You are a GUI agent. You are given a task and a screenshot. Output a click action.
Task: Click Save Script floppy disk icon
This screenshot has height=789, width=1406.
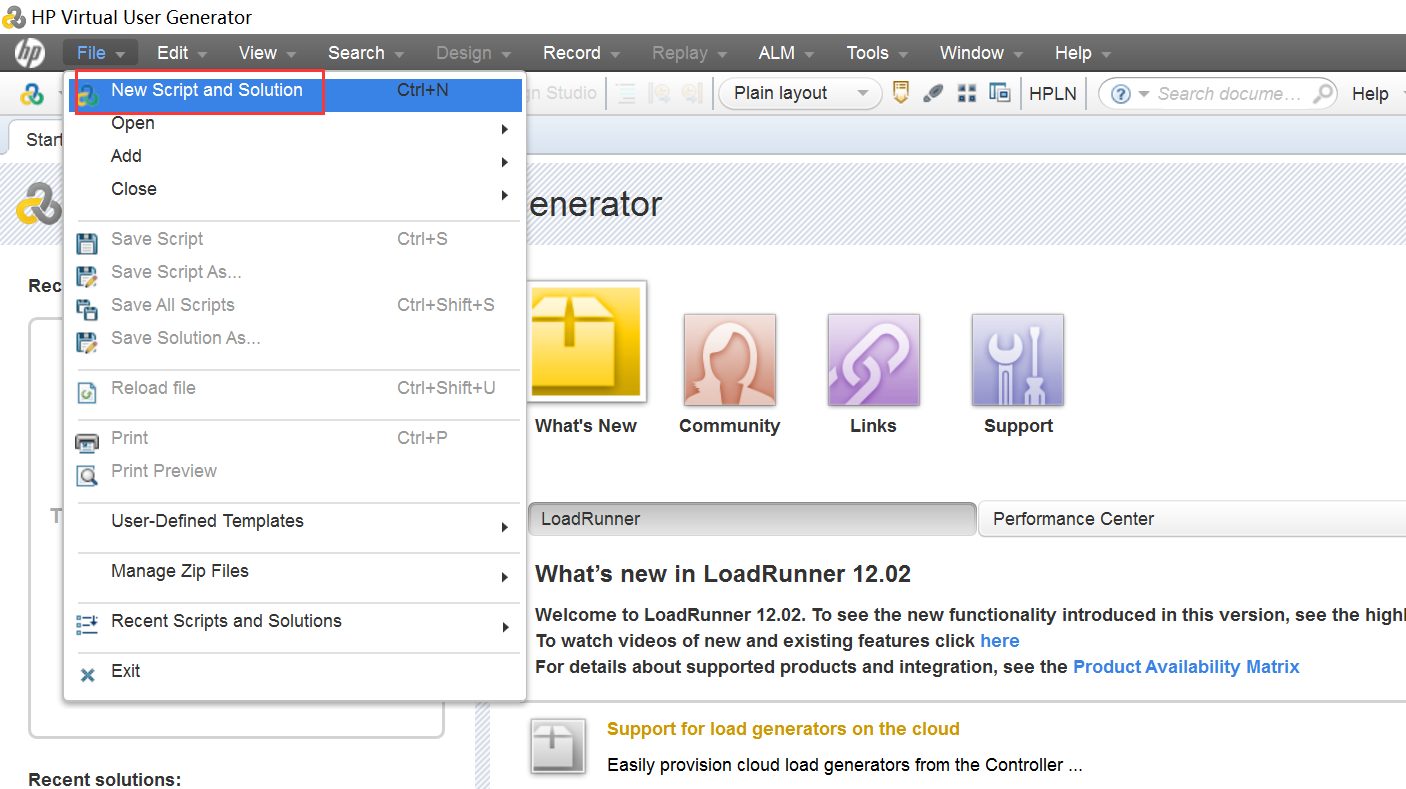click(x=88, y=242)
